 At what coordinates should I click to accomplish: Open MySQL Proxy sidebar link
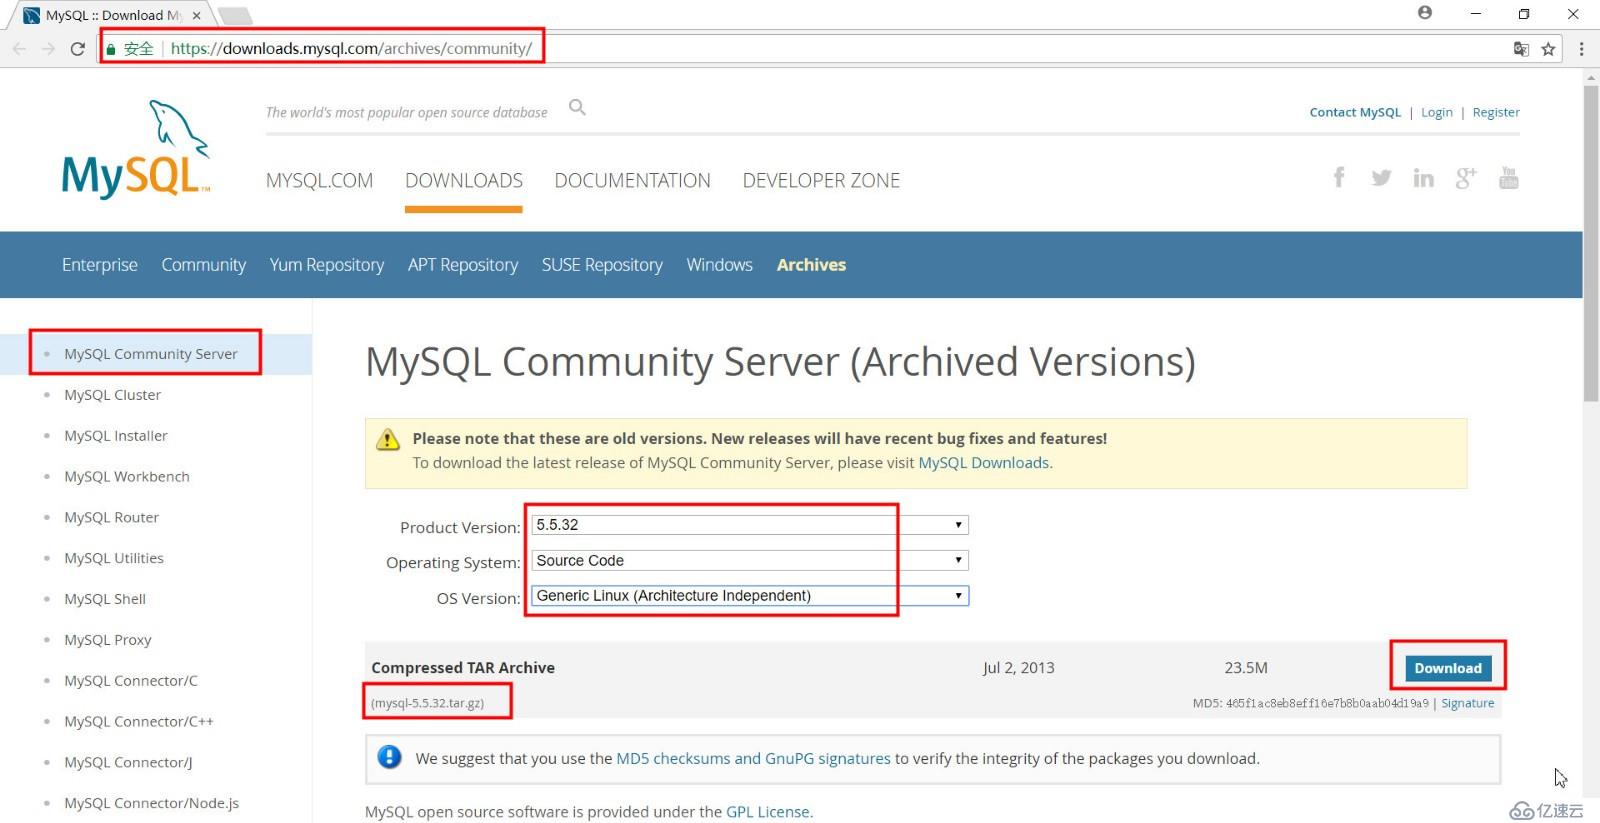(108, 640)
